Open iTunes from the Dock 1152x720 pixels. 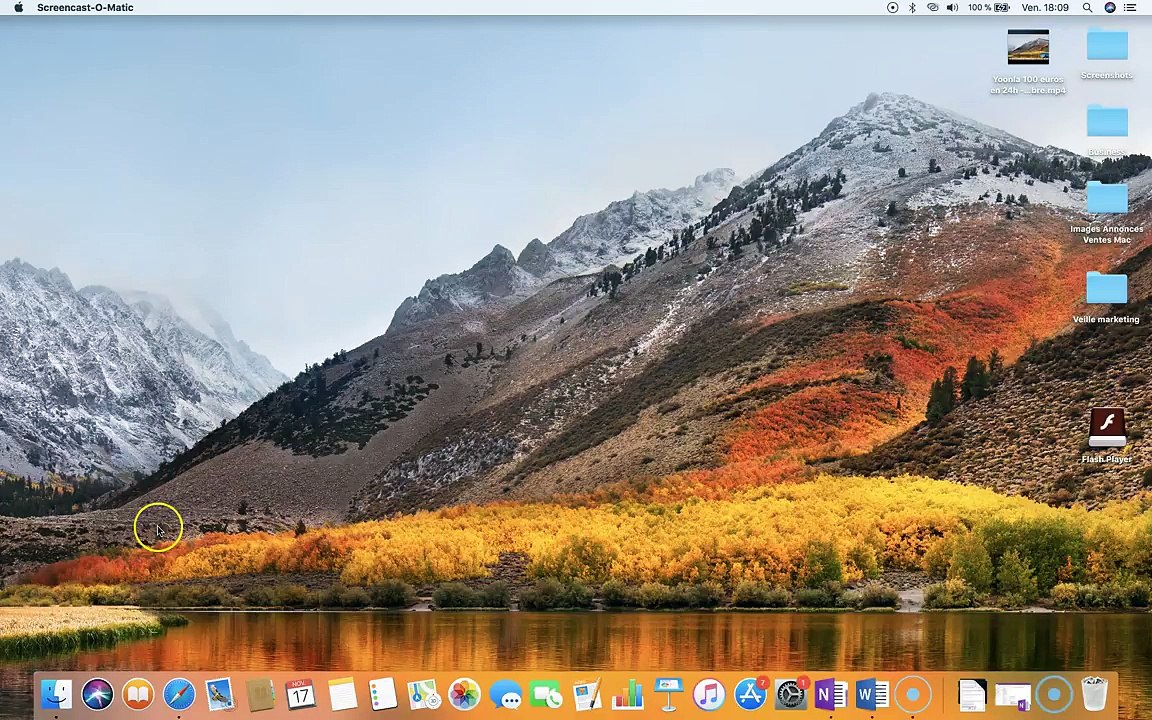pyautogui.click(x=709, y=694)
